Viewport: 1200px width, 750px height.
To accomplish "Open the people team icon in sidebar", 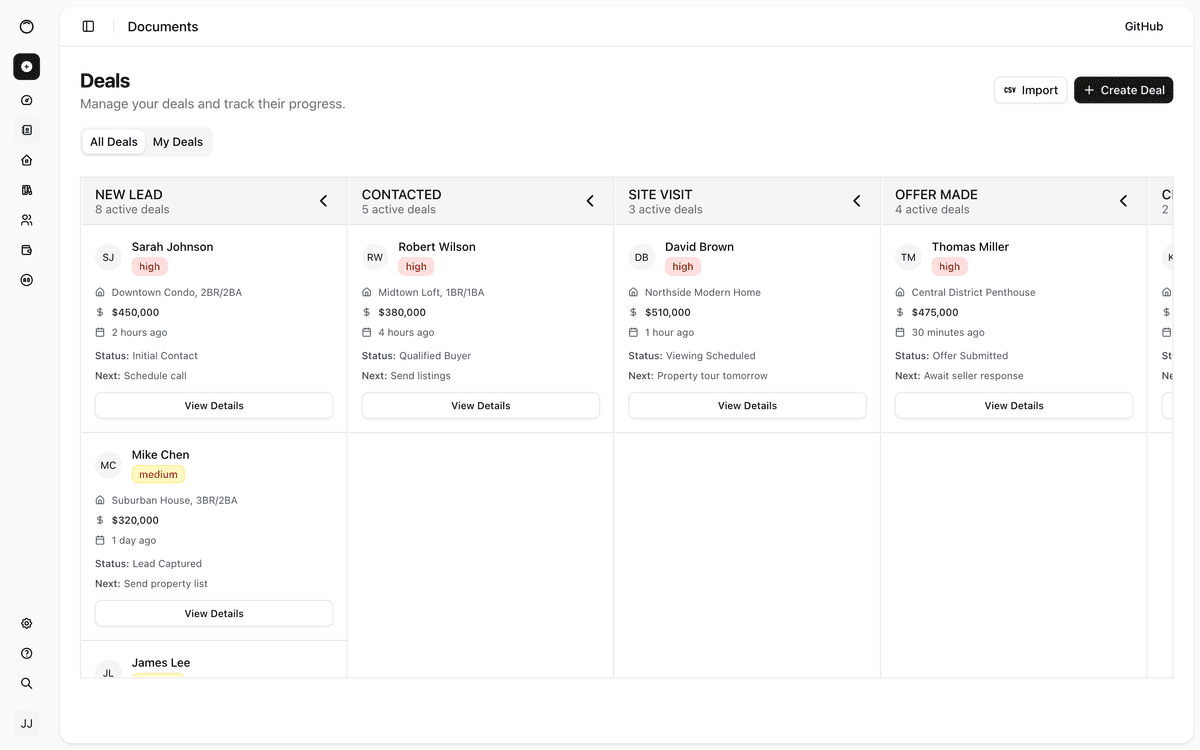I will 27,220.
